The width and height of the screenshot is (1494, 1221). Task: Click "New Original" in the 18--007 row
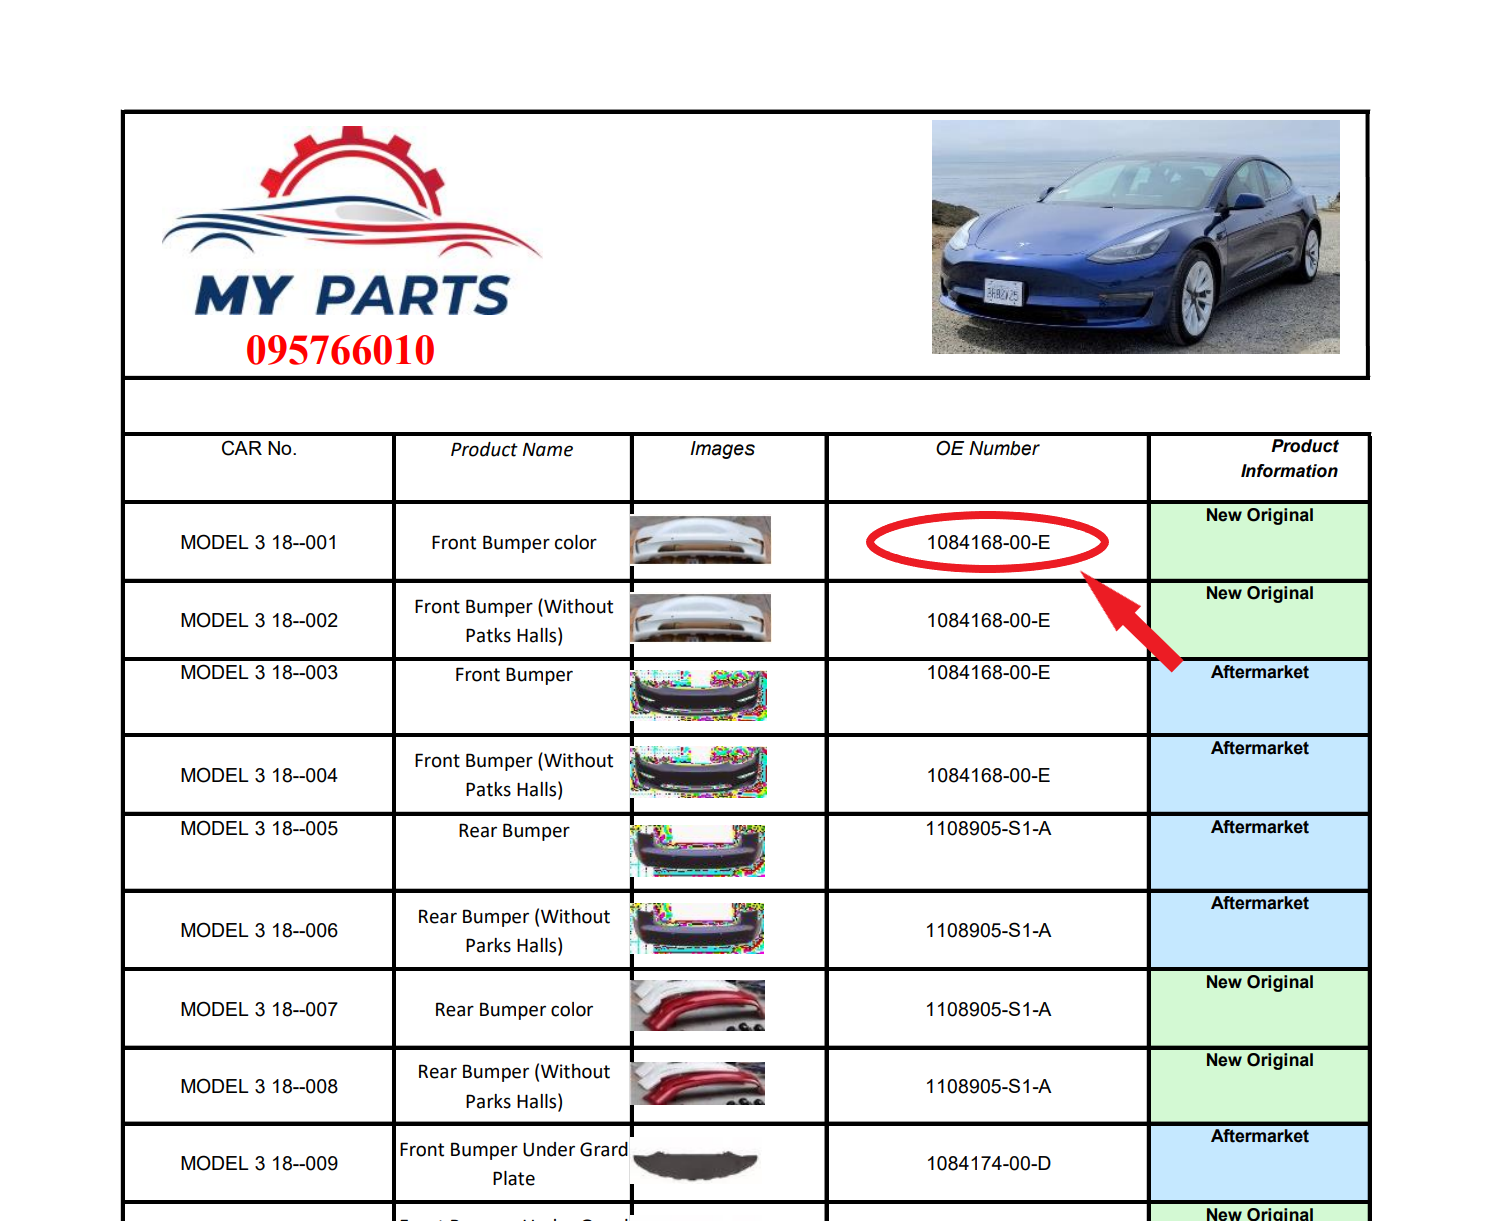coord(1259,982)
